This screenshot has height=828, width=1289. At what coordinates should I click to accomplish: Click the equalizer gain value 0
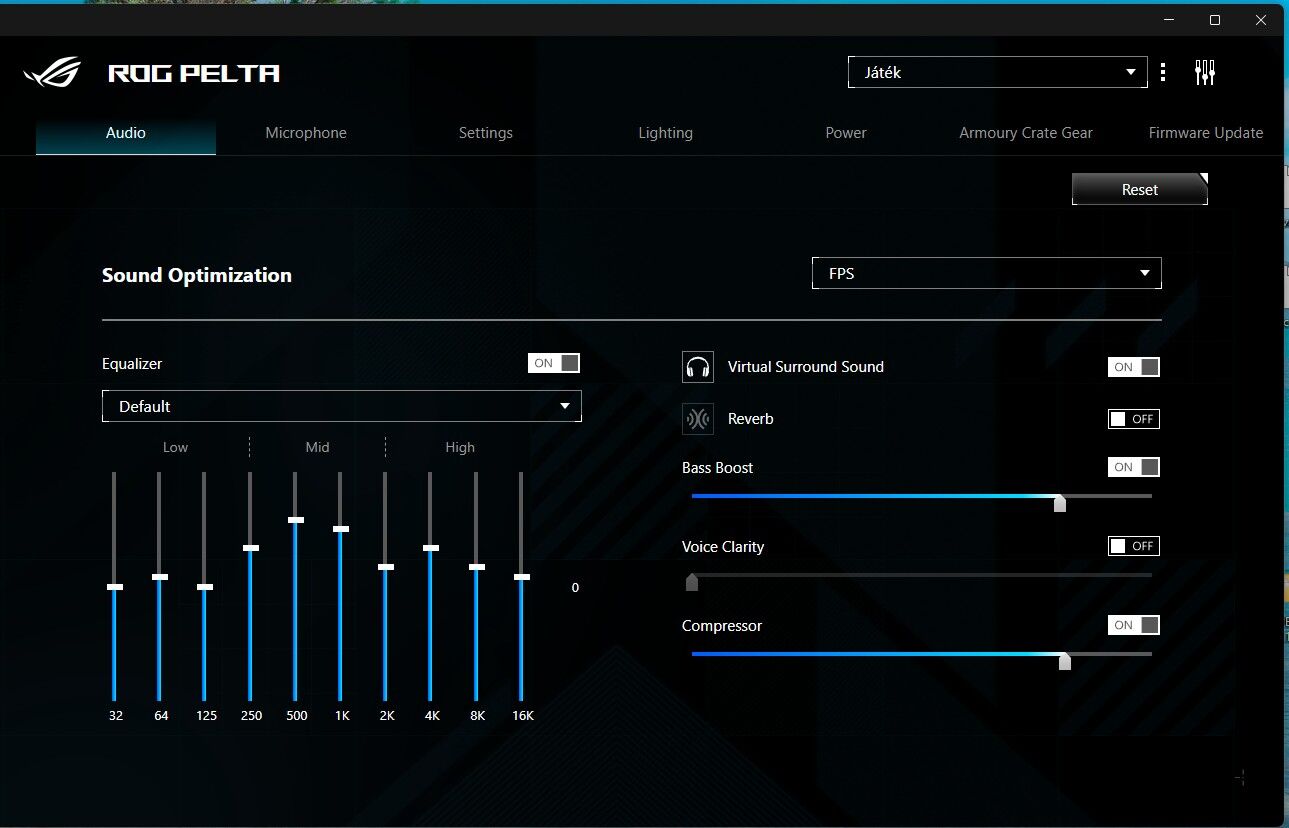tap(575, 587)
